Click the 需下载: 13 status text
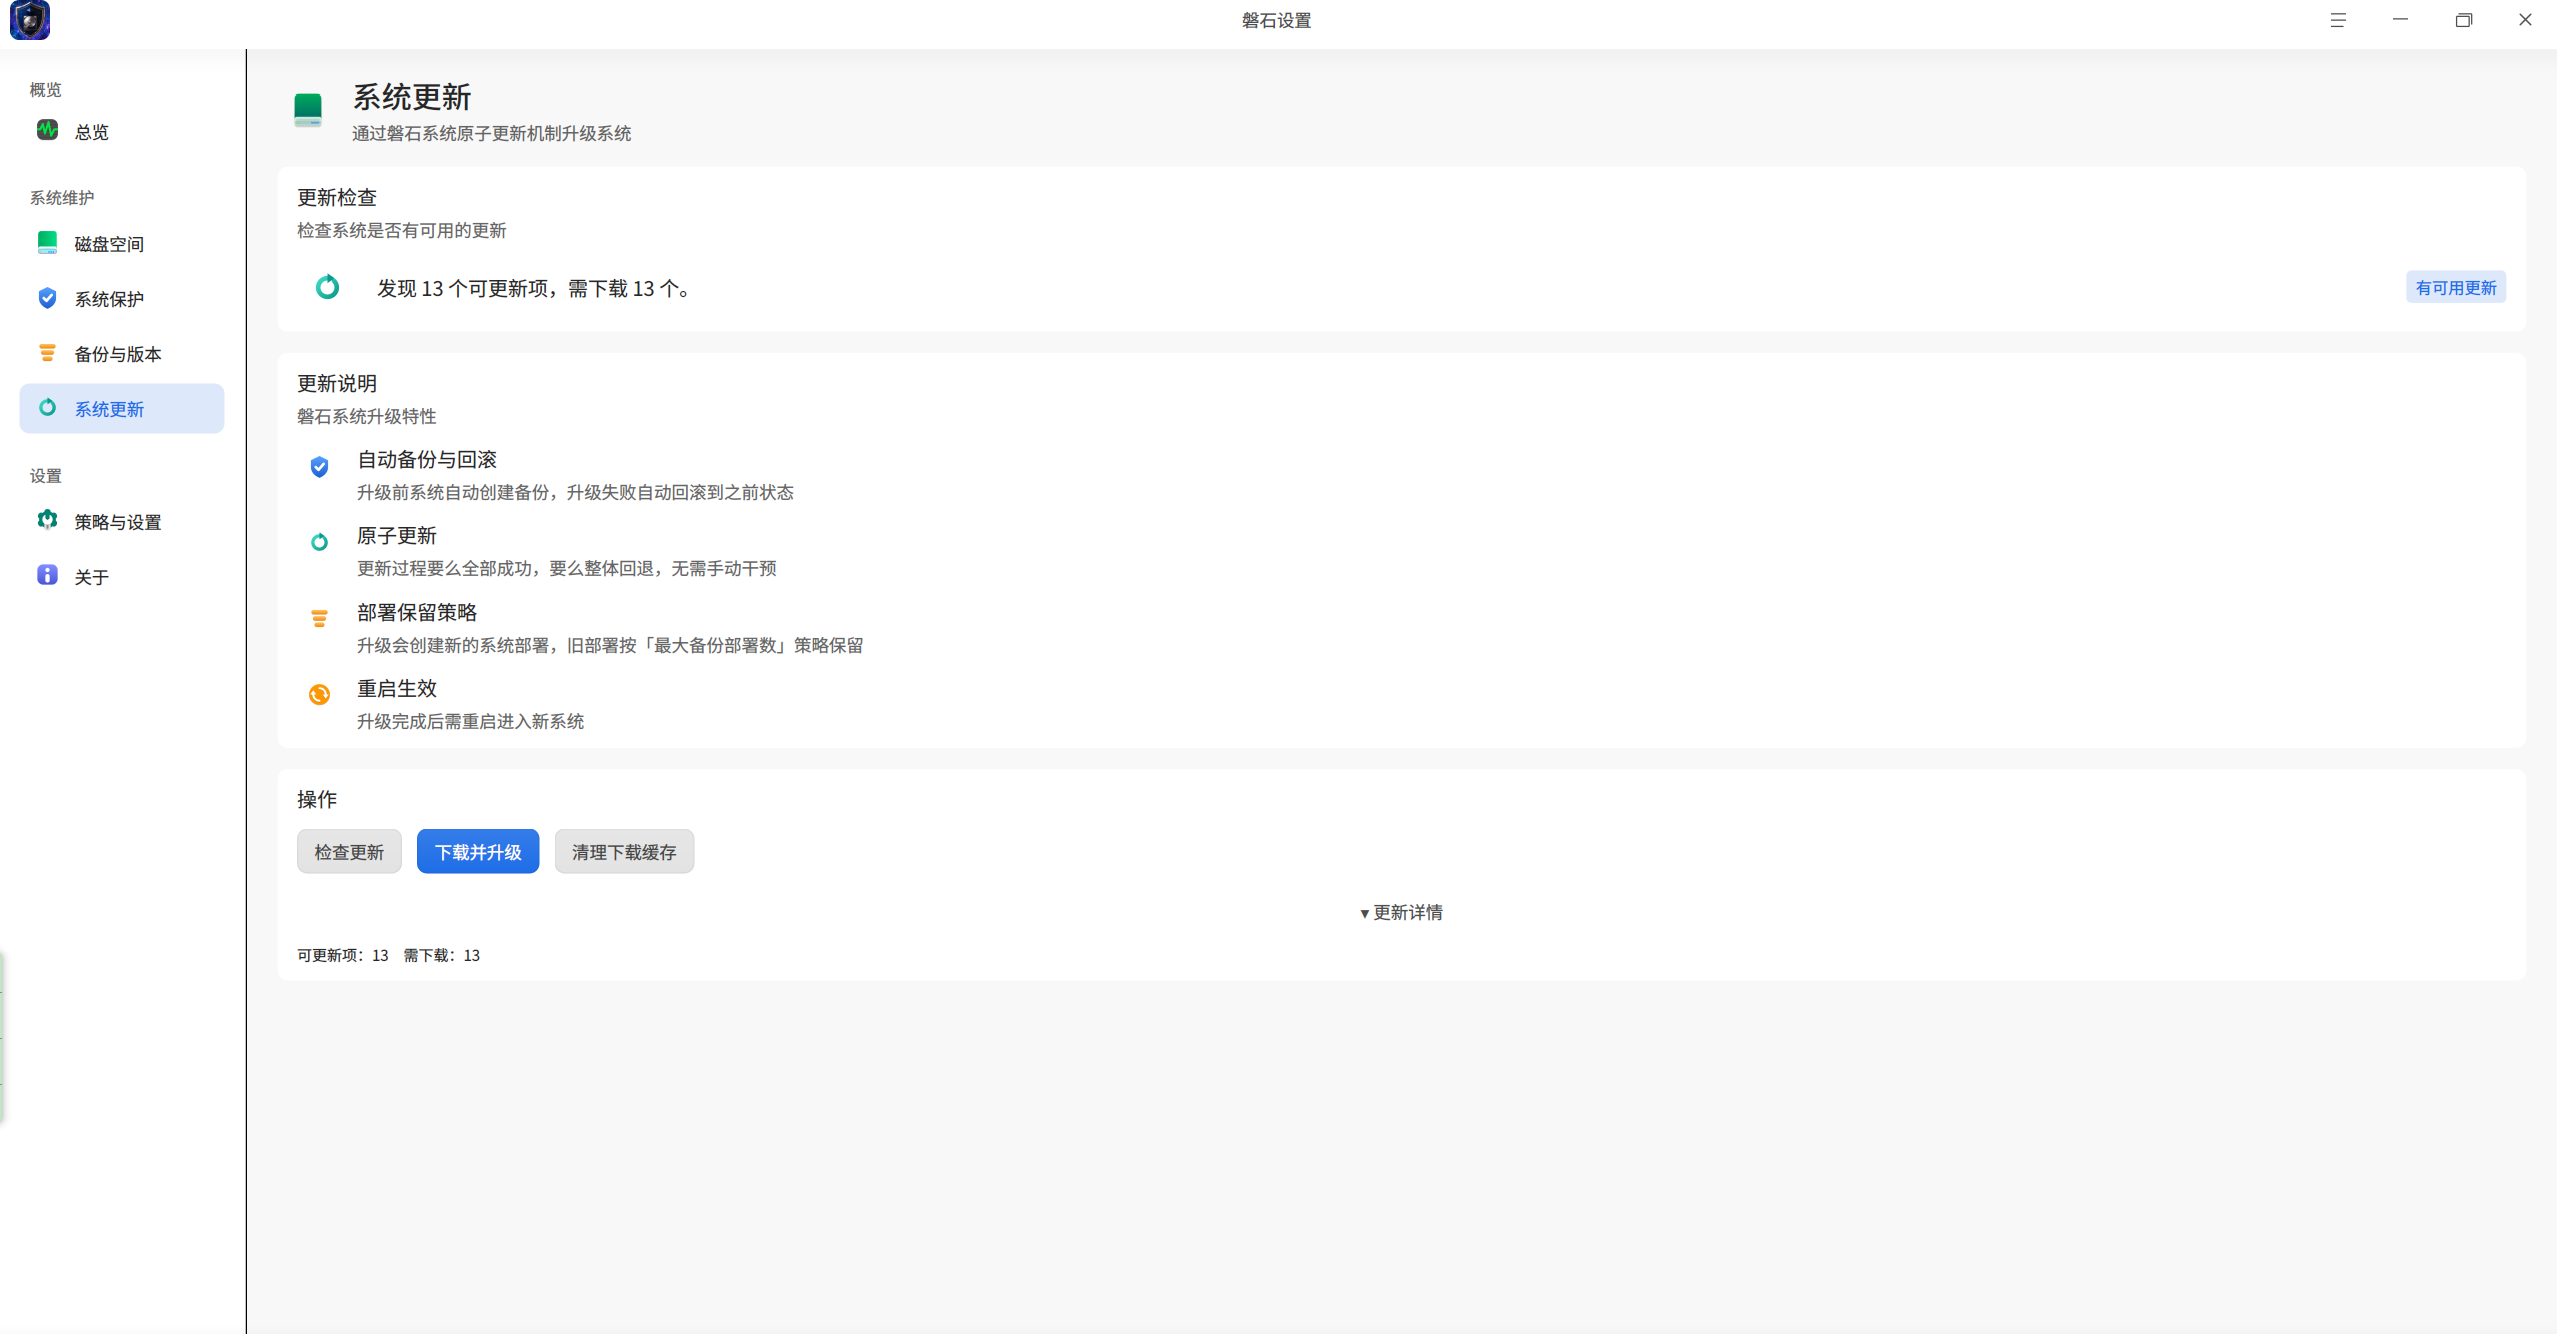 click(441, 955)
